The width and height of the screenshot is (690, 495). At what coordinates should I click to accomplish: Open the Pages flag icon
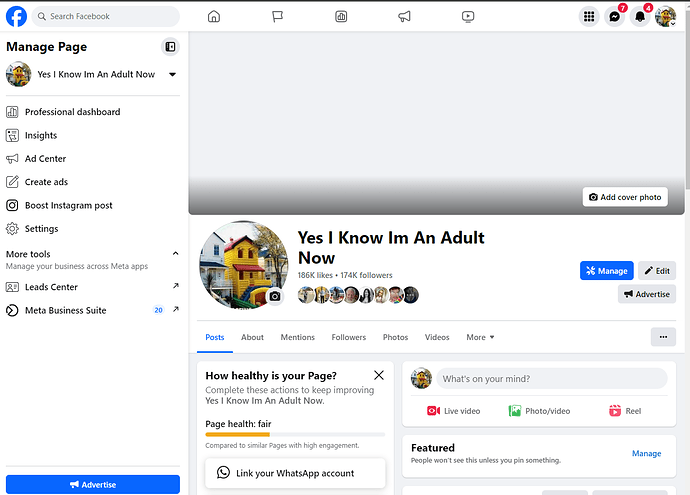[277, 16]
